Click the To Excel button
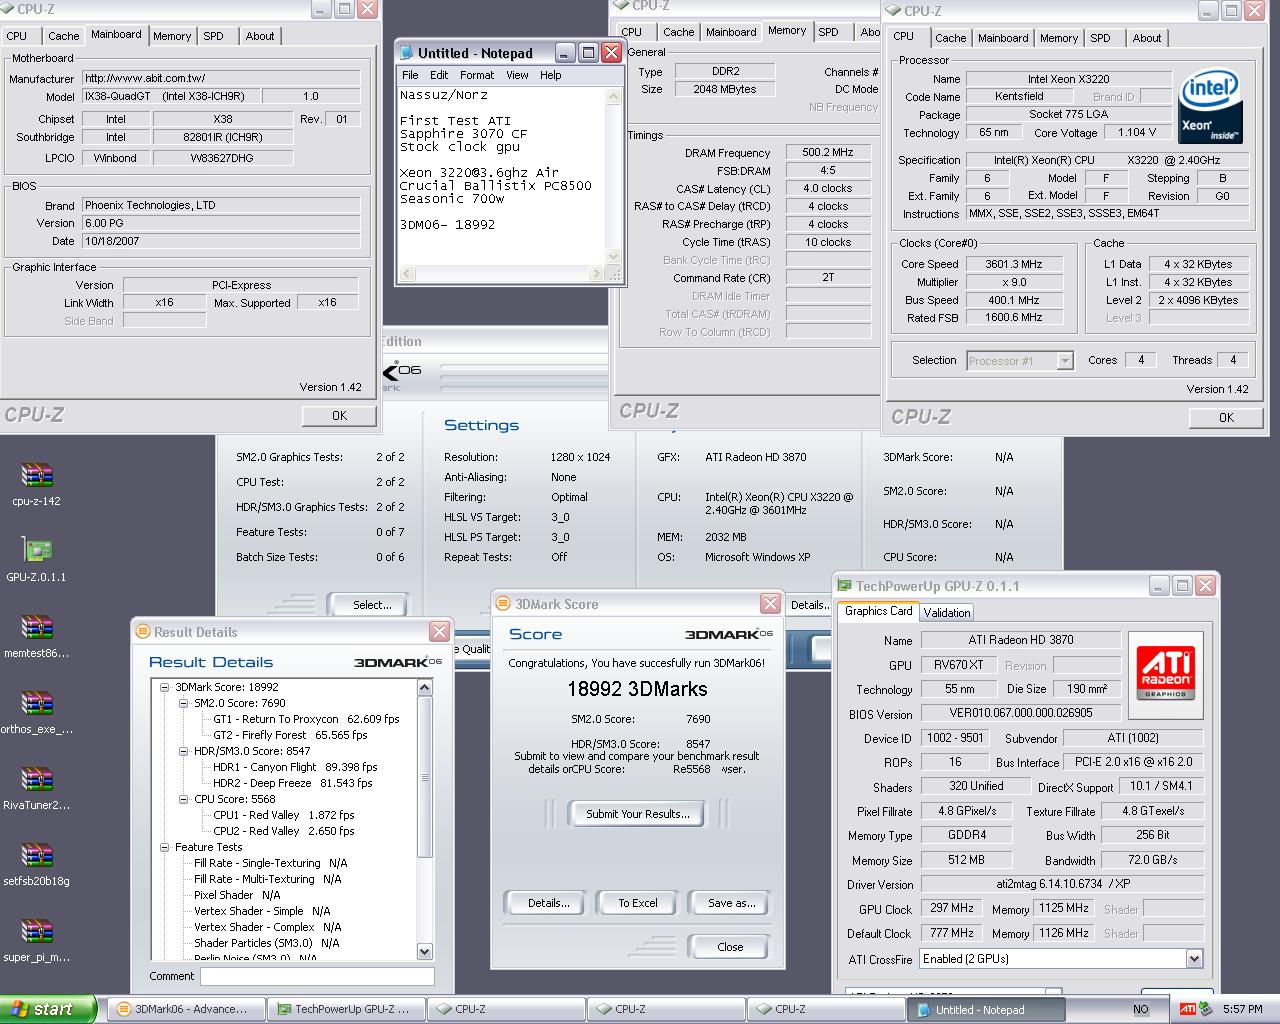1280x1024 pixels. tap(637, 903)
